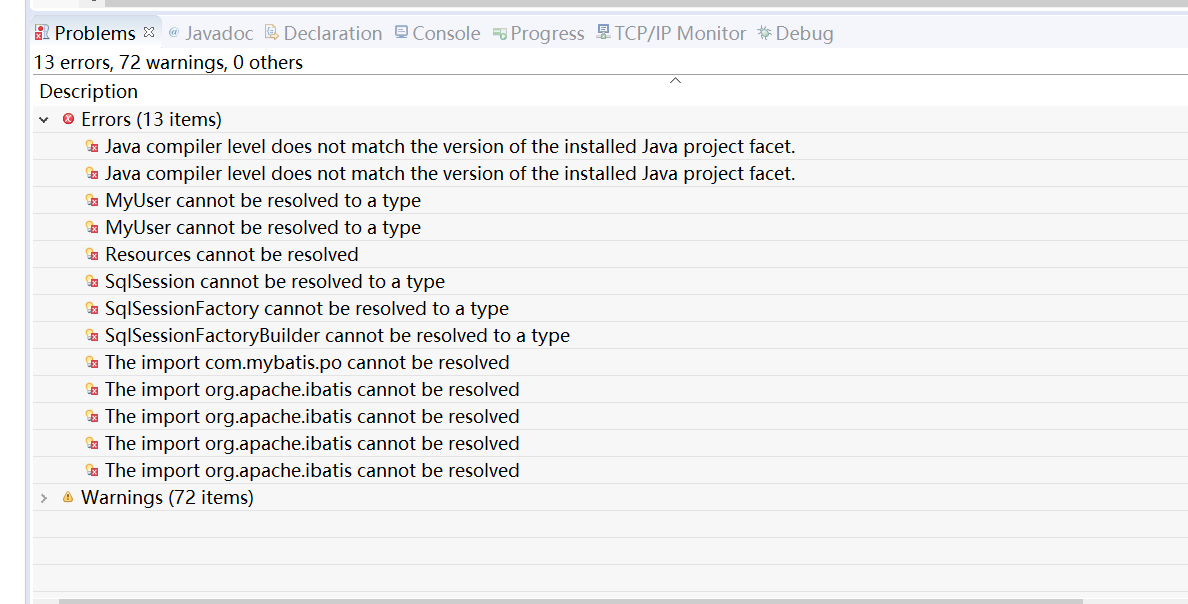Expand the Warnings (72 items) group

pyautogui.click(x=44, y=497)
